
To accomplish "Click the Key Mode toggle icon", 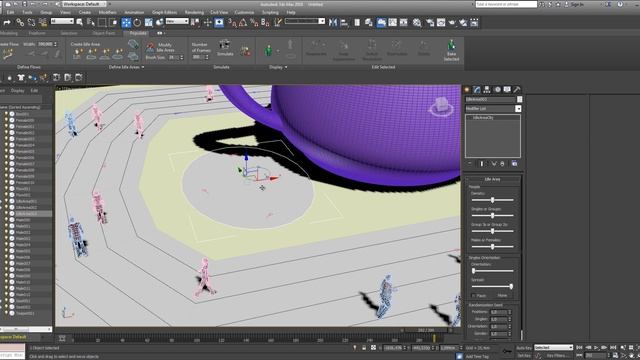I will click(579, 356).
